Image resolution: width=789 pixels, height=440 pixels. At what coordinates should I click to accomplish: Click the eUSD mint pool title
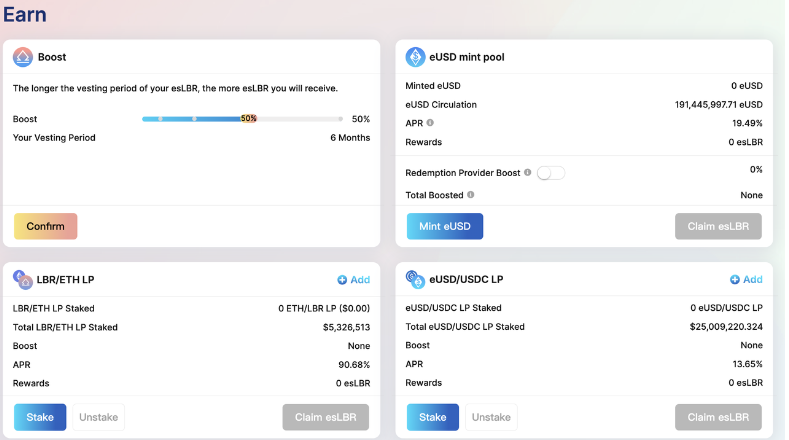coord(466,57)
